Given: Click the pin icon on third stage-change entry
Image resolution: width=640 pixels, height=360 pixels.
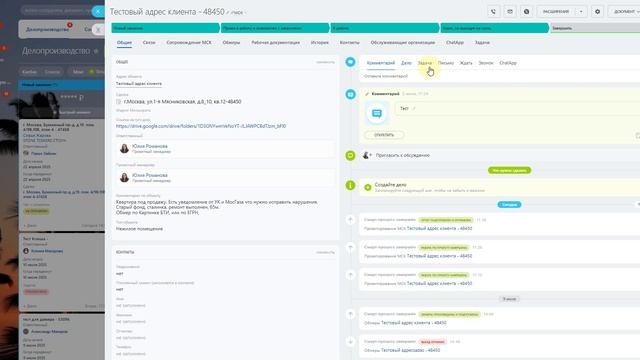Looking at the screenshot, I should tap(350, 275).
